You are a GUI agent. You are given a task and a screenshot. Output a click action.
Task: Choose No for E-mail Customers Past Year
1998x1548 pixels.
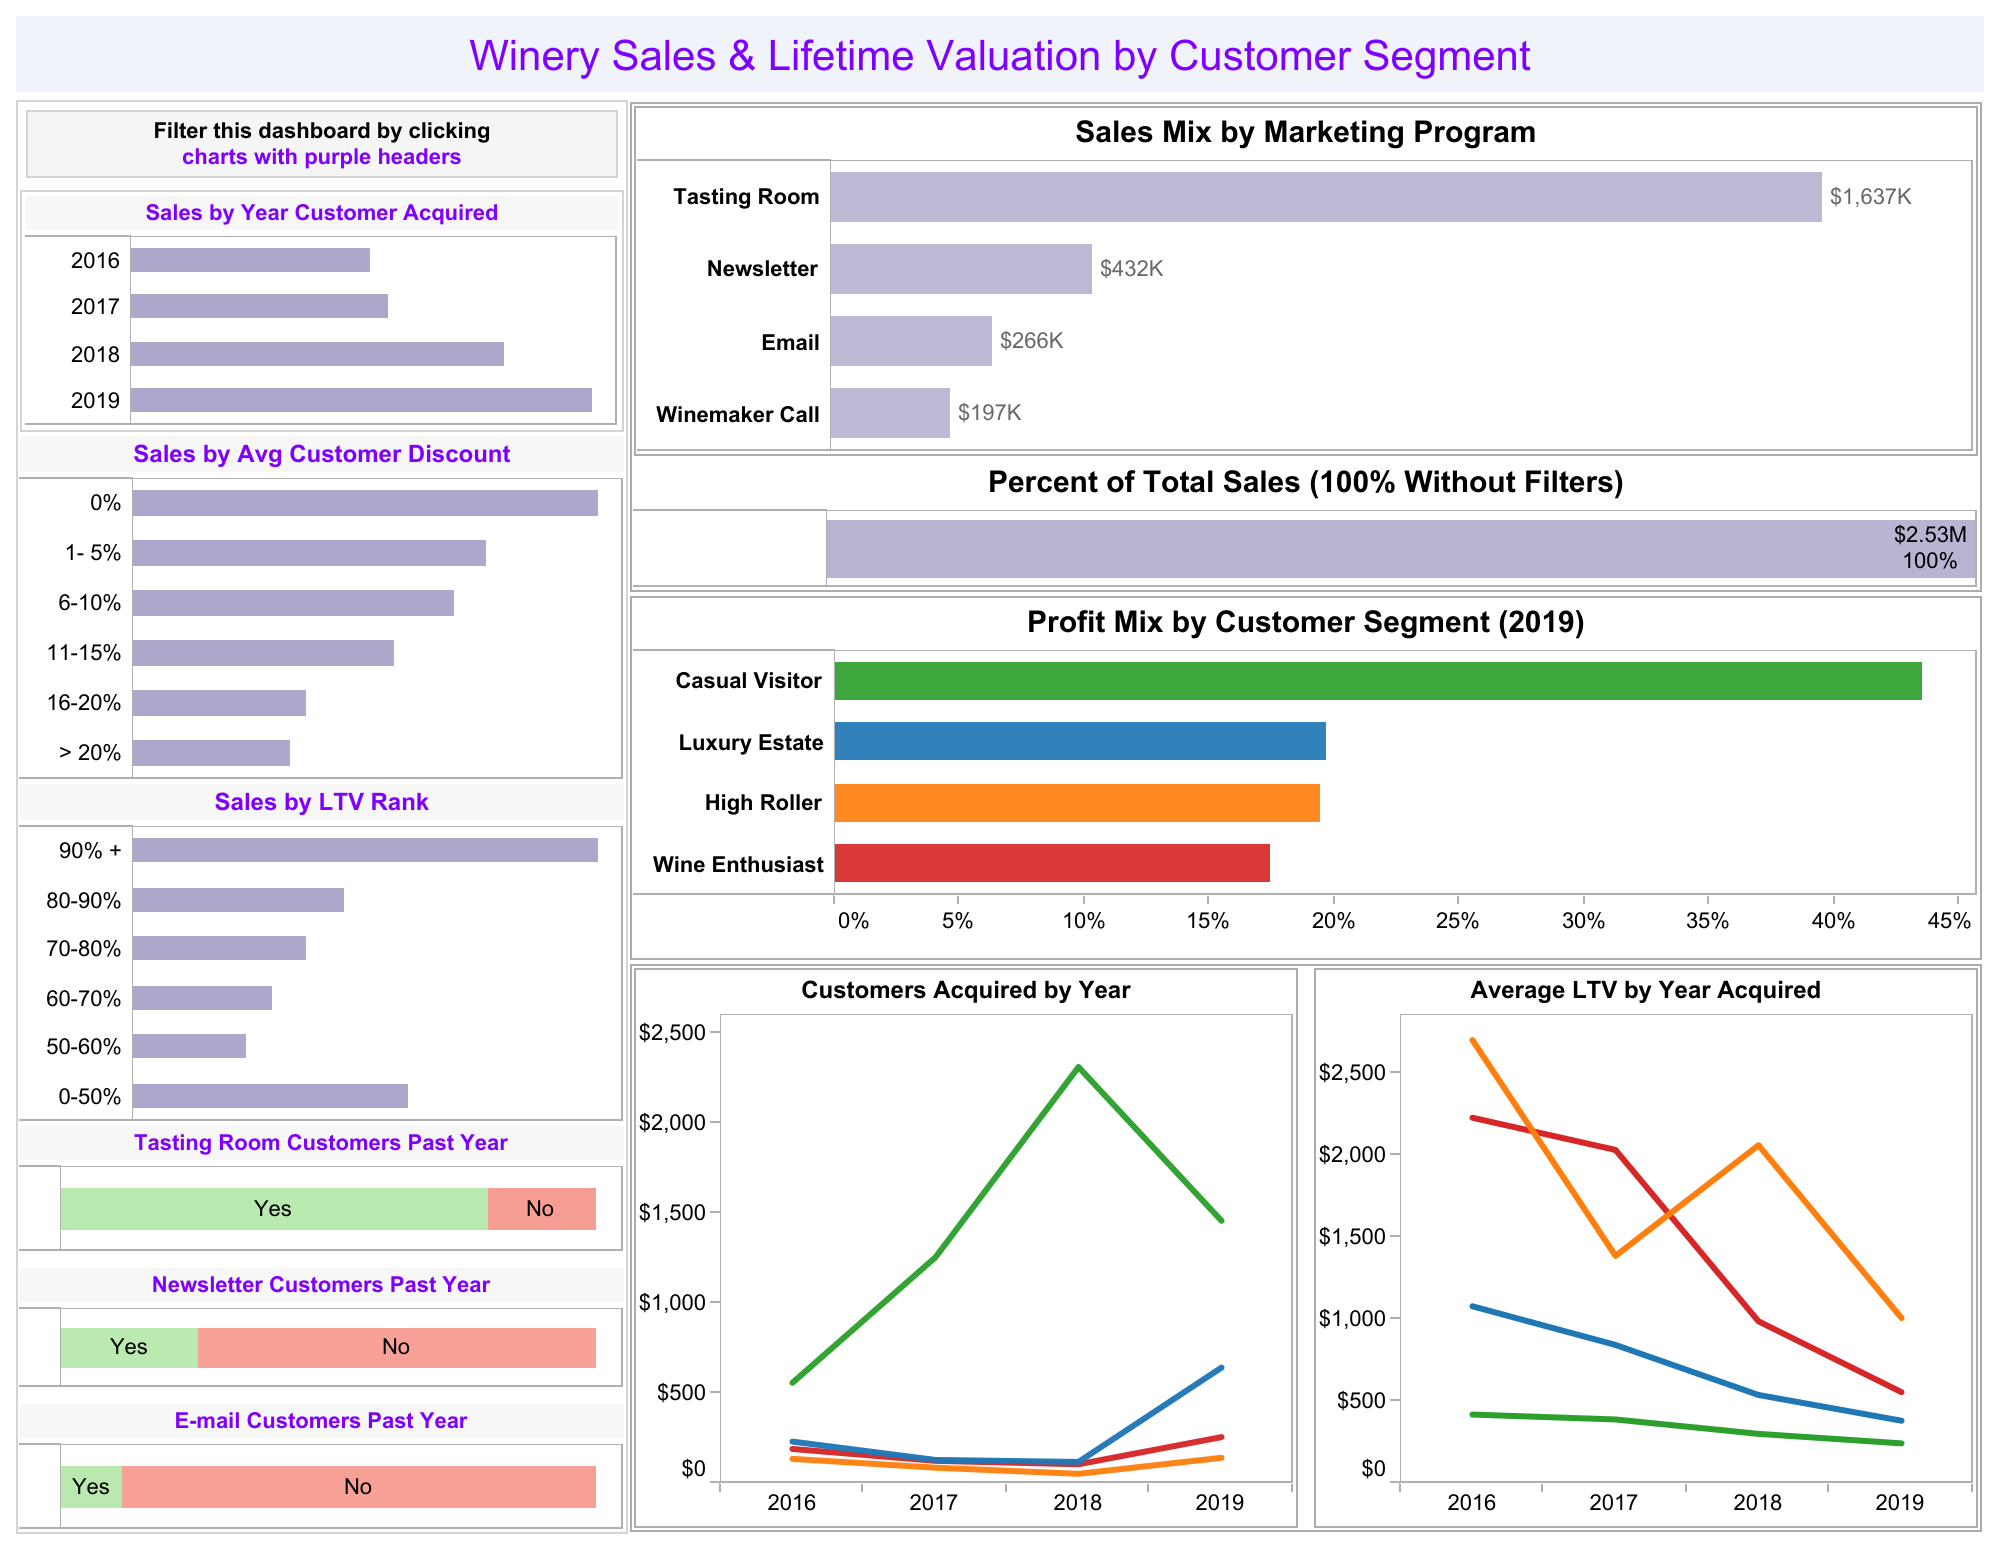click(358, 1487)
